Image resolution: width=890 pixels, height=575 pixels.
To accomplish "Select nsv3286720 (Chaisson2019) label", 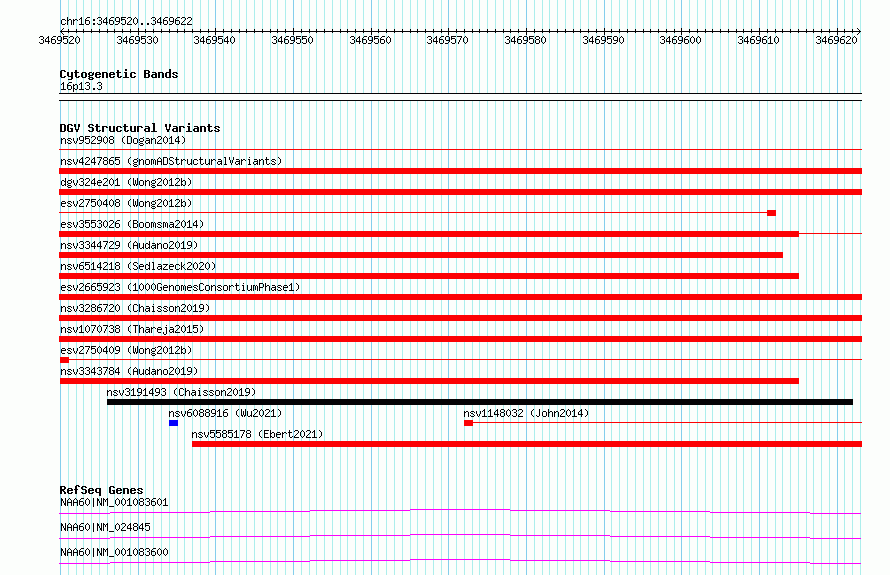I will (x=135, y=308).
